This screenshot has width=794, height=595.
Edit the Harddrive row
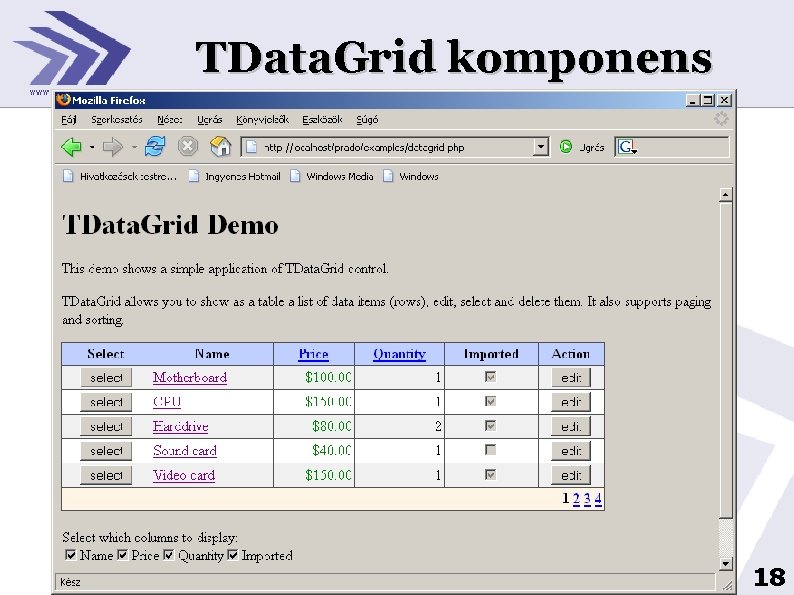[x=571, y=426]
